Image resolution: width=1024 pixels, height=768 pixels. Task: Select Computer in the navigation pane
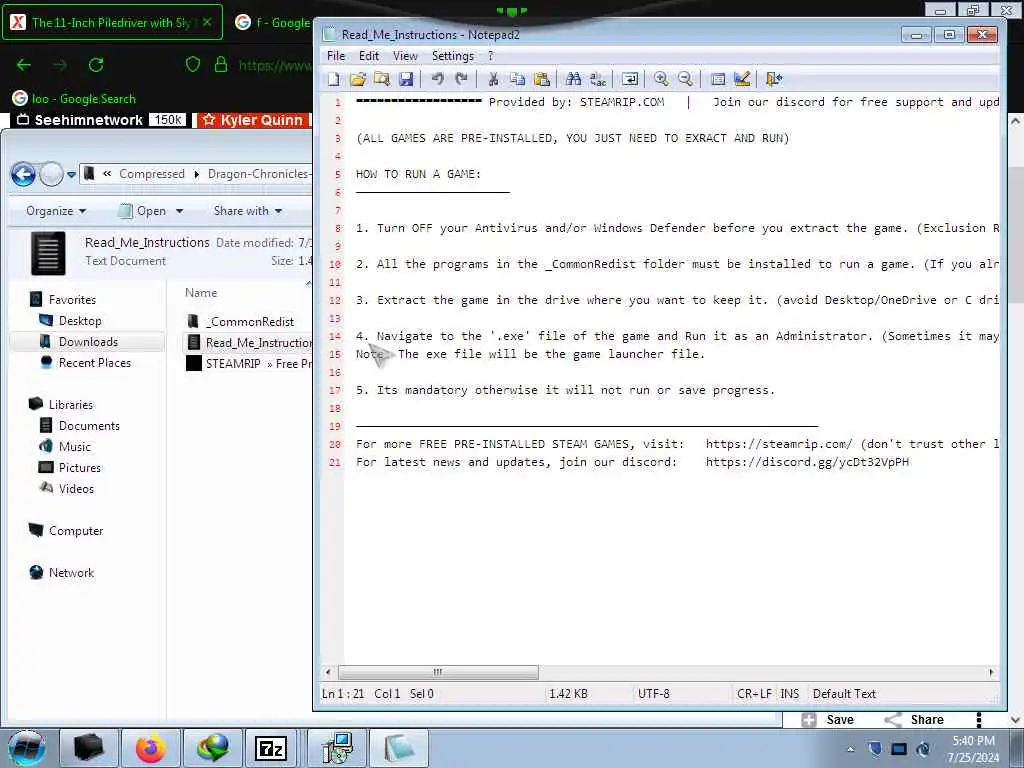(x=75, y=530)
